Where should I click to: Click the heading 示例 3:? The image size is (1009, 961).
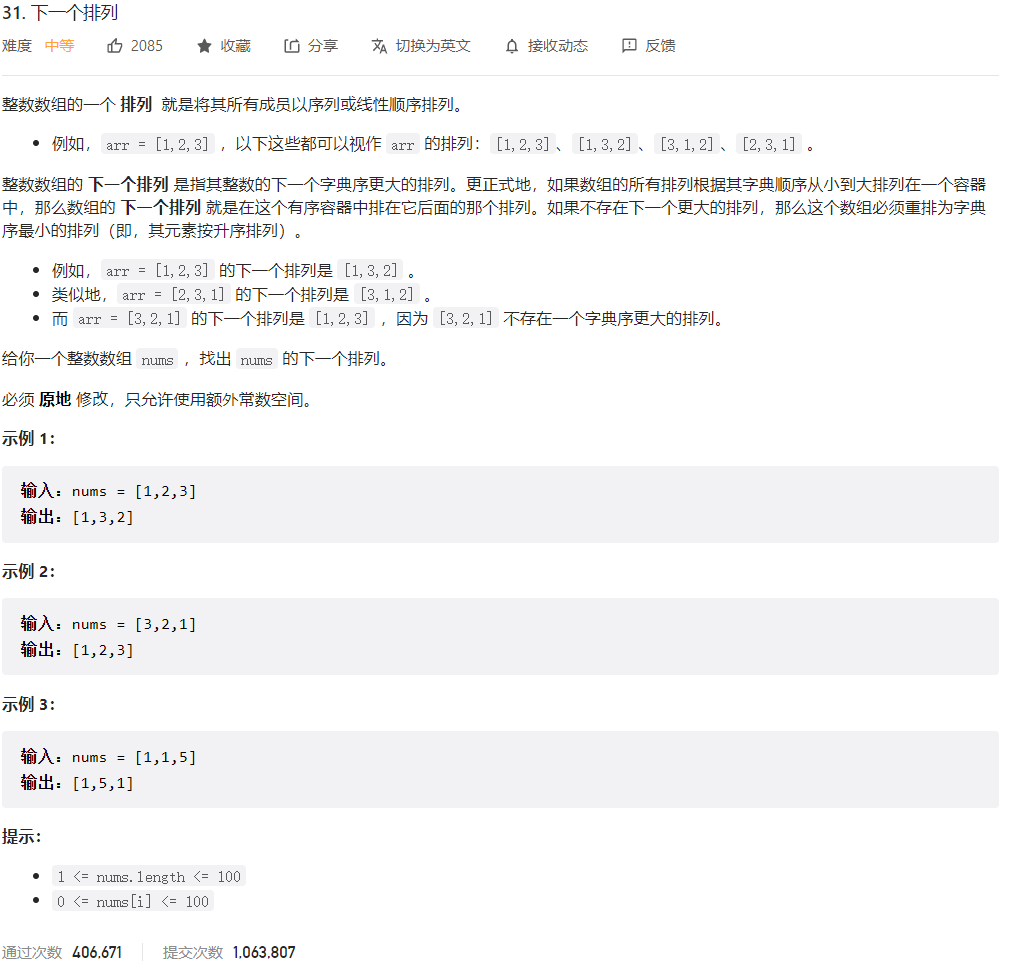pyautogui.click(x=28, y=705)
